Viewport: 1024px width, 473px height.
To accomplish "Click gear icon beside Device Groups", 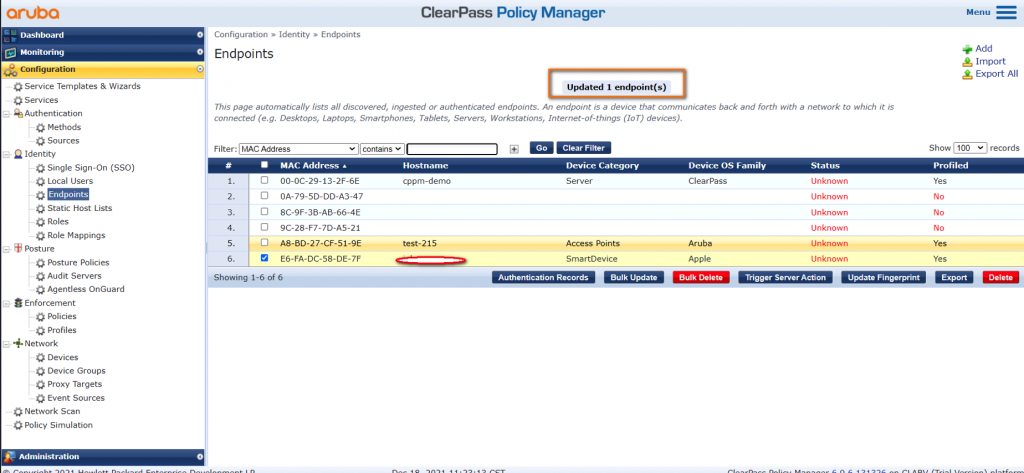I will coord(41,371).
